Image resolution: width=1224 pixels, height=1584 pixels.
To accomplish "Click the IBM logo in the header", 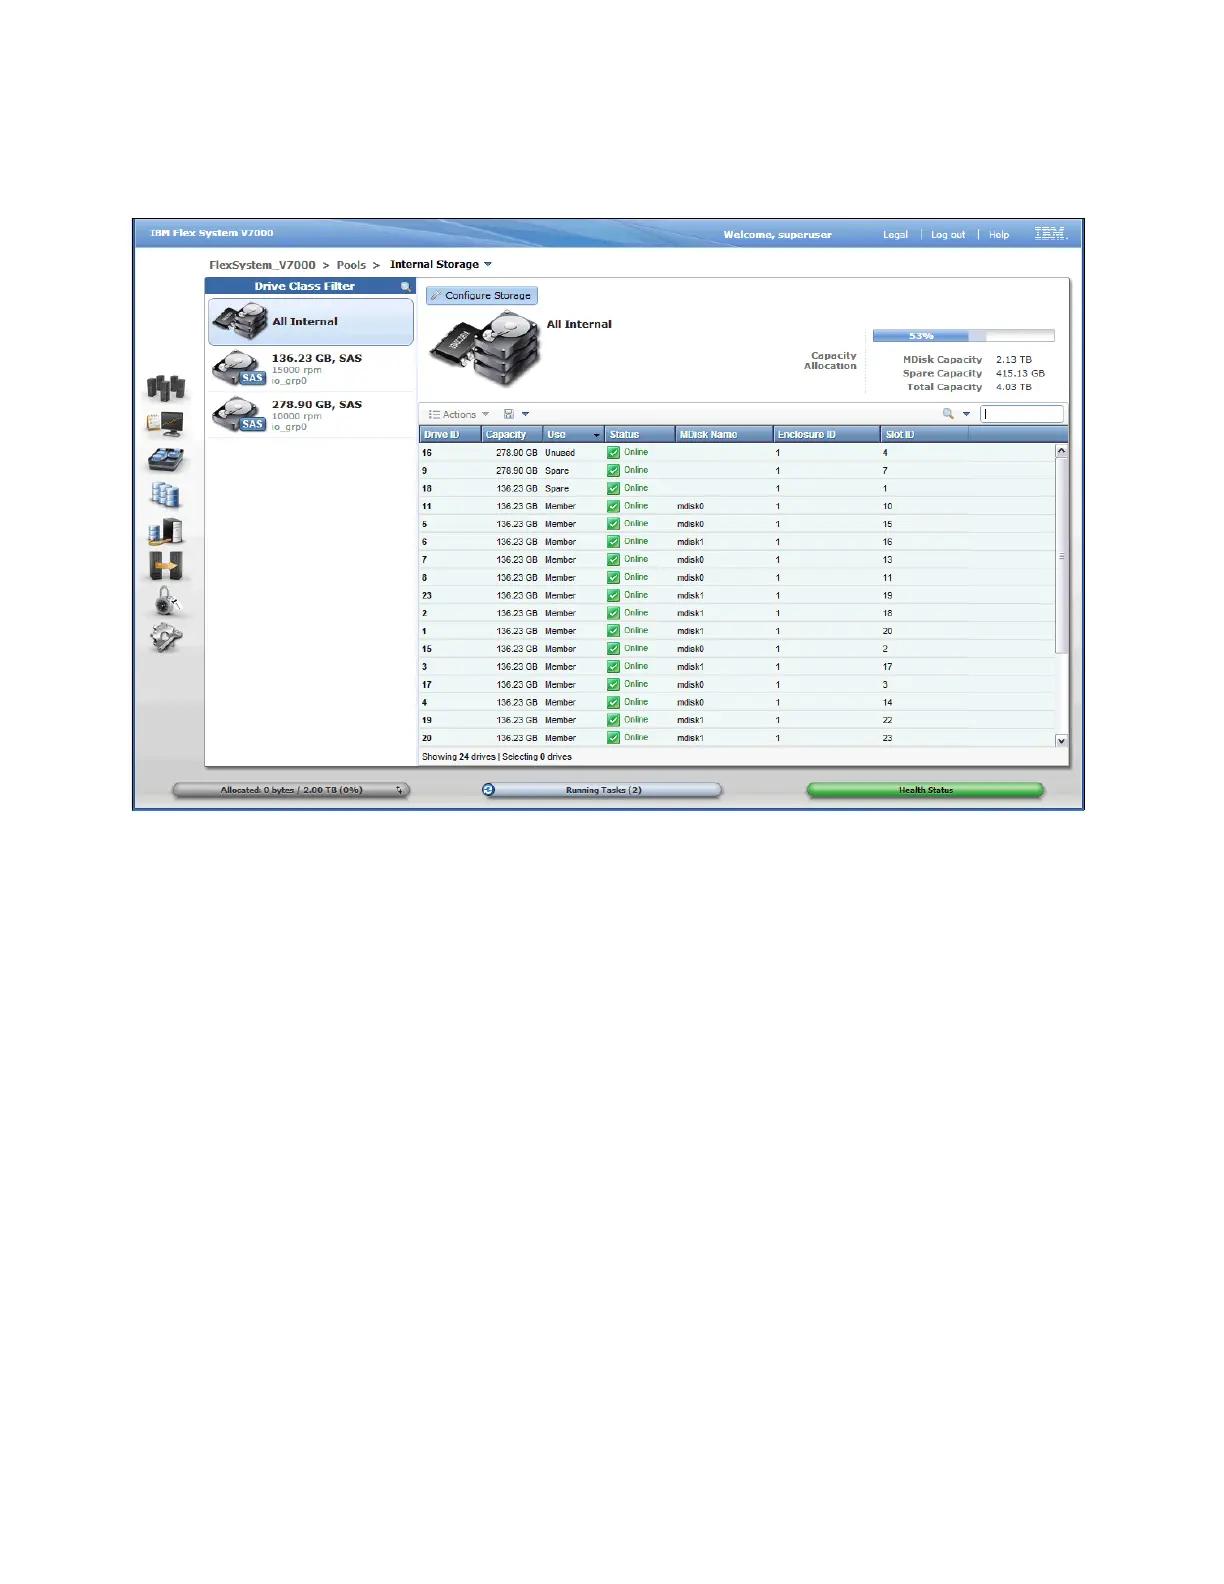I will point(1051,234).
